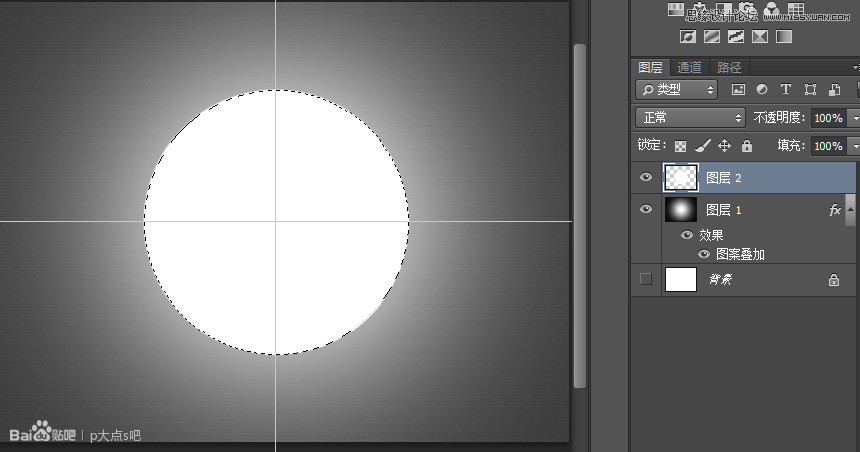Click the pixel layer filter icon
Screen dimensions: 860x452
[x=738, y=90]
